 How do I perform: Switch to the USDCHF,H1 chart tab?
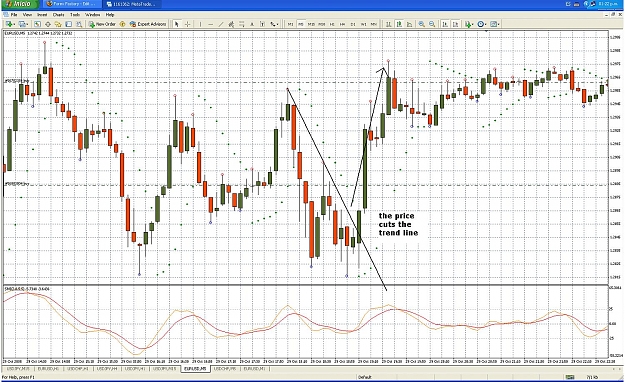tap(78, 369)
